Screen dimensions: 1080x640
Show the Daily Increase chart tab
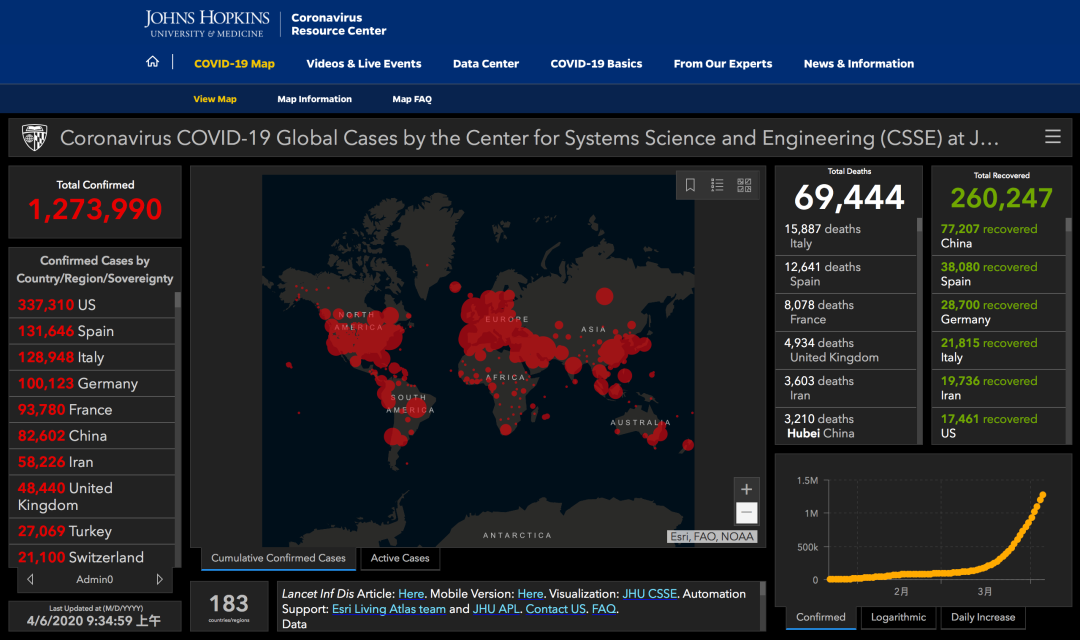click(x=982, y=617)
